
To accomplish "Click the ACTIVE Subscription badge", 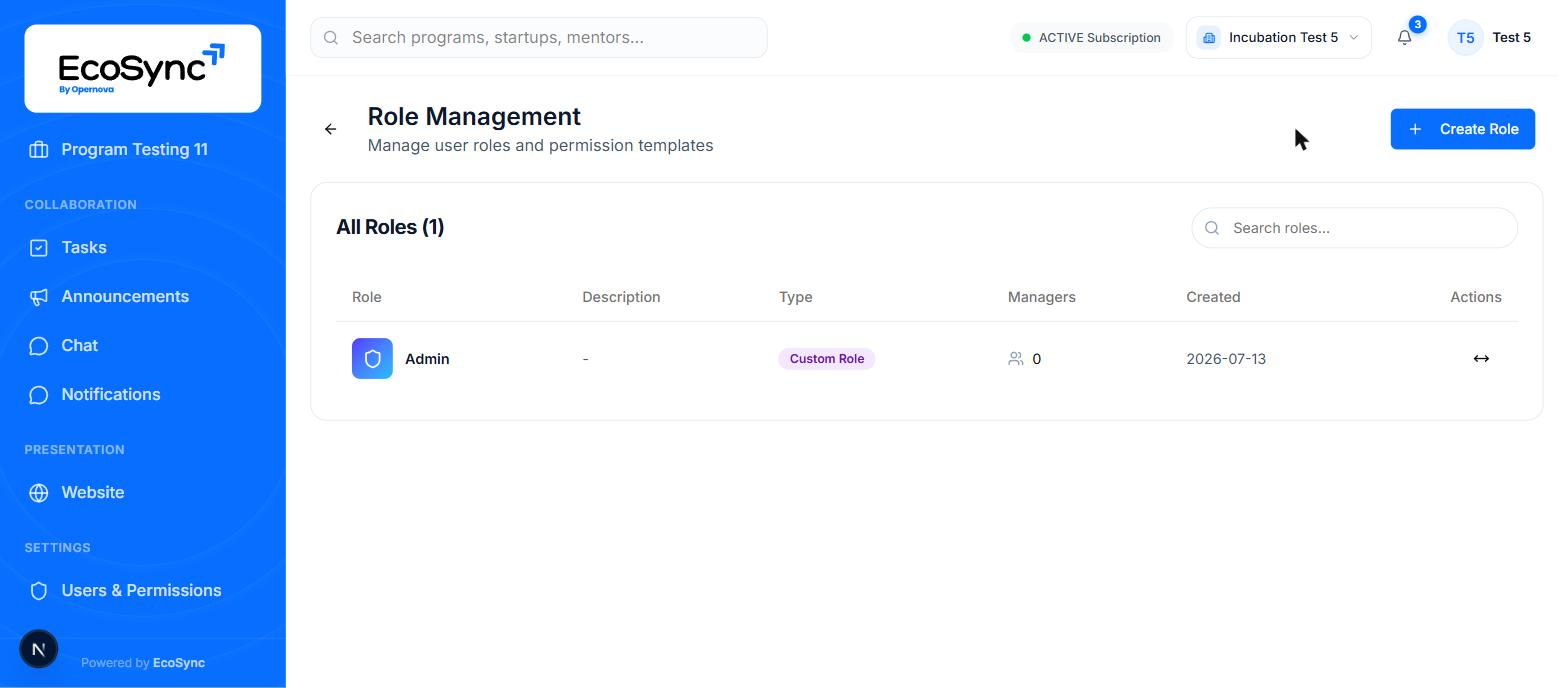I will pyautogui.click(x=1091, y=38).
